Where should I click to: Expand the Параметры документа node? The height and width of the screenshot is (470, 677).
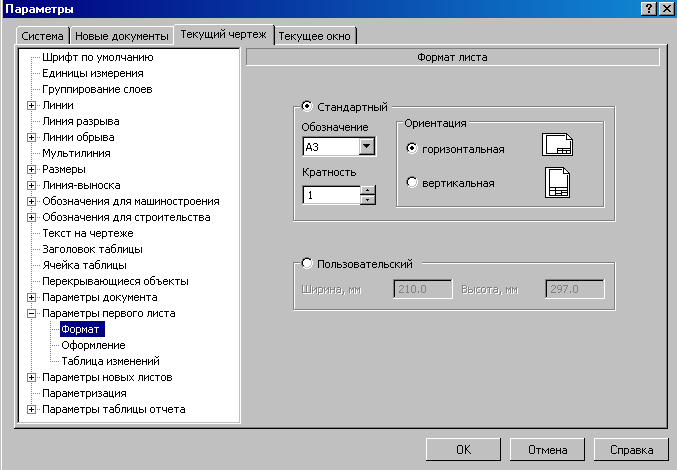(32, 297)
